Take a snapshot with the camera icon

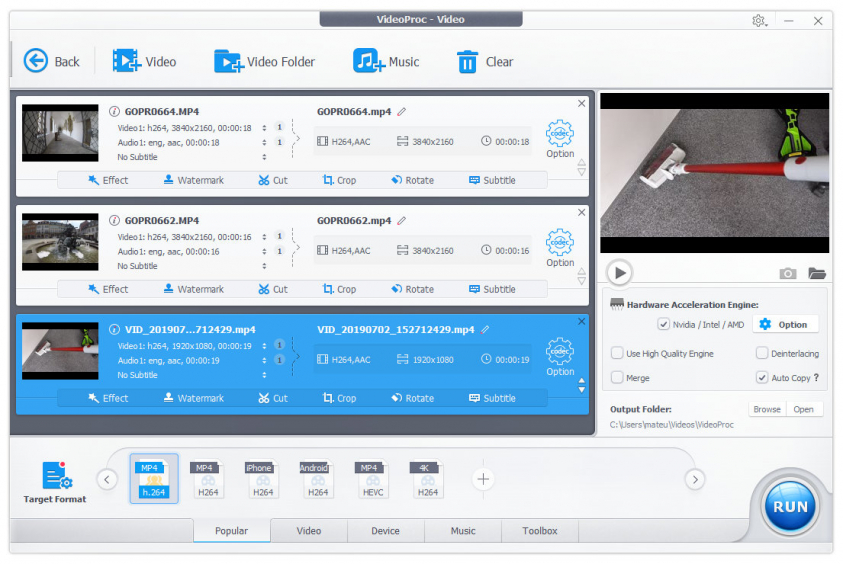[x=788, y=273]
